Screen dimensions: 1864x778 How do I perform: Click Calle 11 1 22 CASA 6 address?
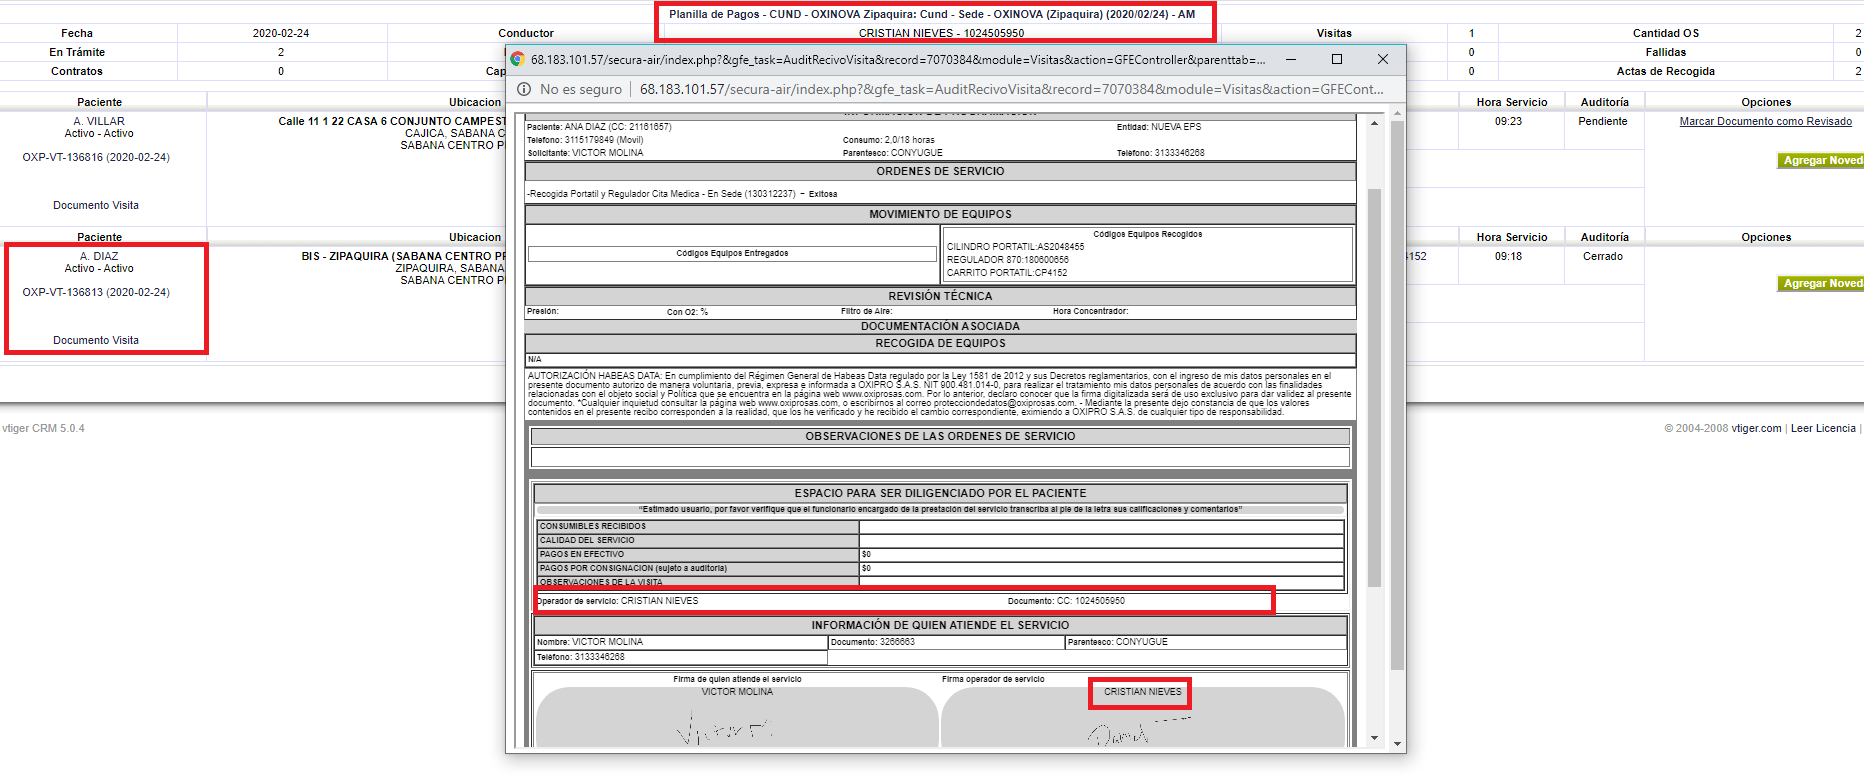[x=391, y=121]
